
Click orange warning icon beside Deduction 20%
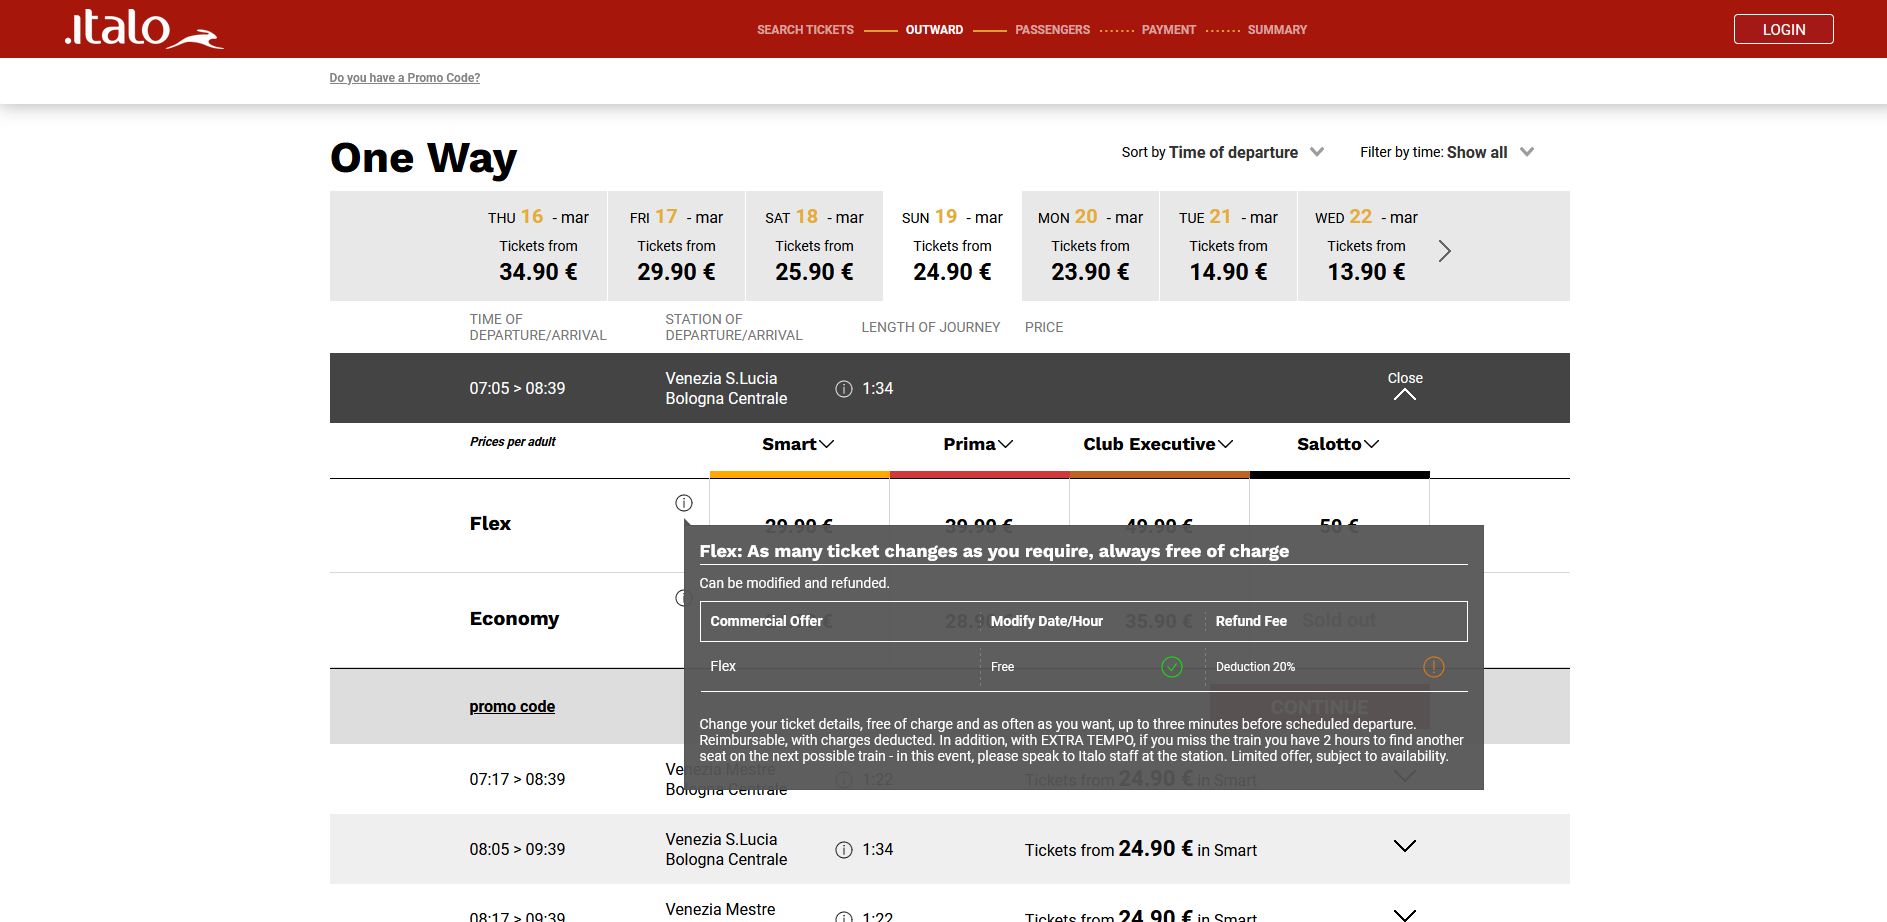[1433, 667]
